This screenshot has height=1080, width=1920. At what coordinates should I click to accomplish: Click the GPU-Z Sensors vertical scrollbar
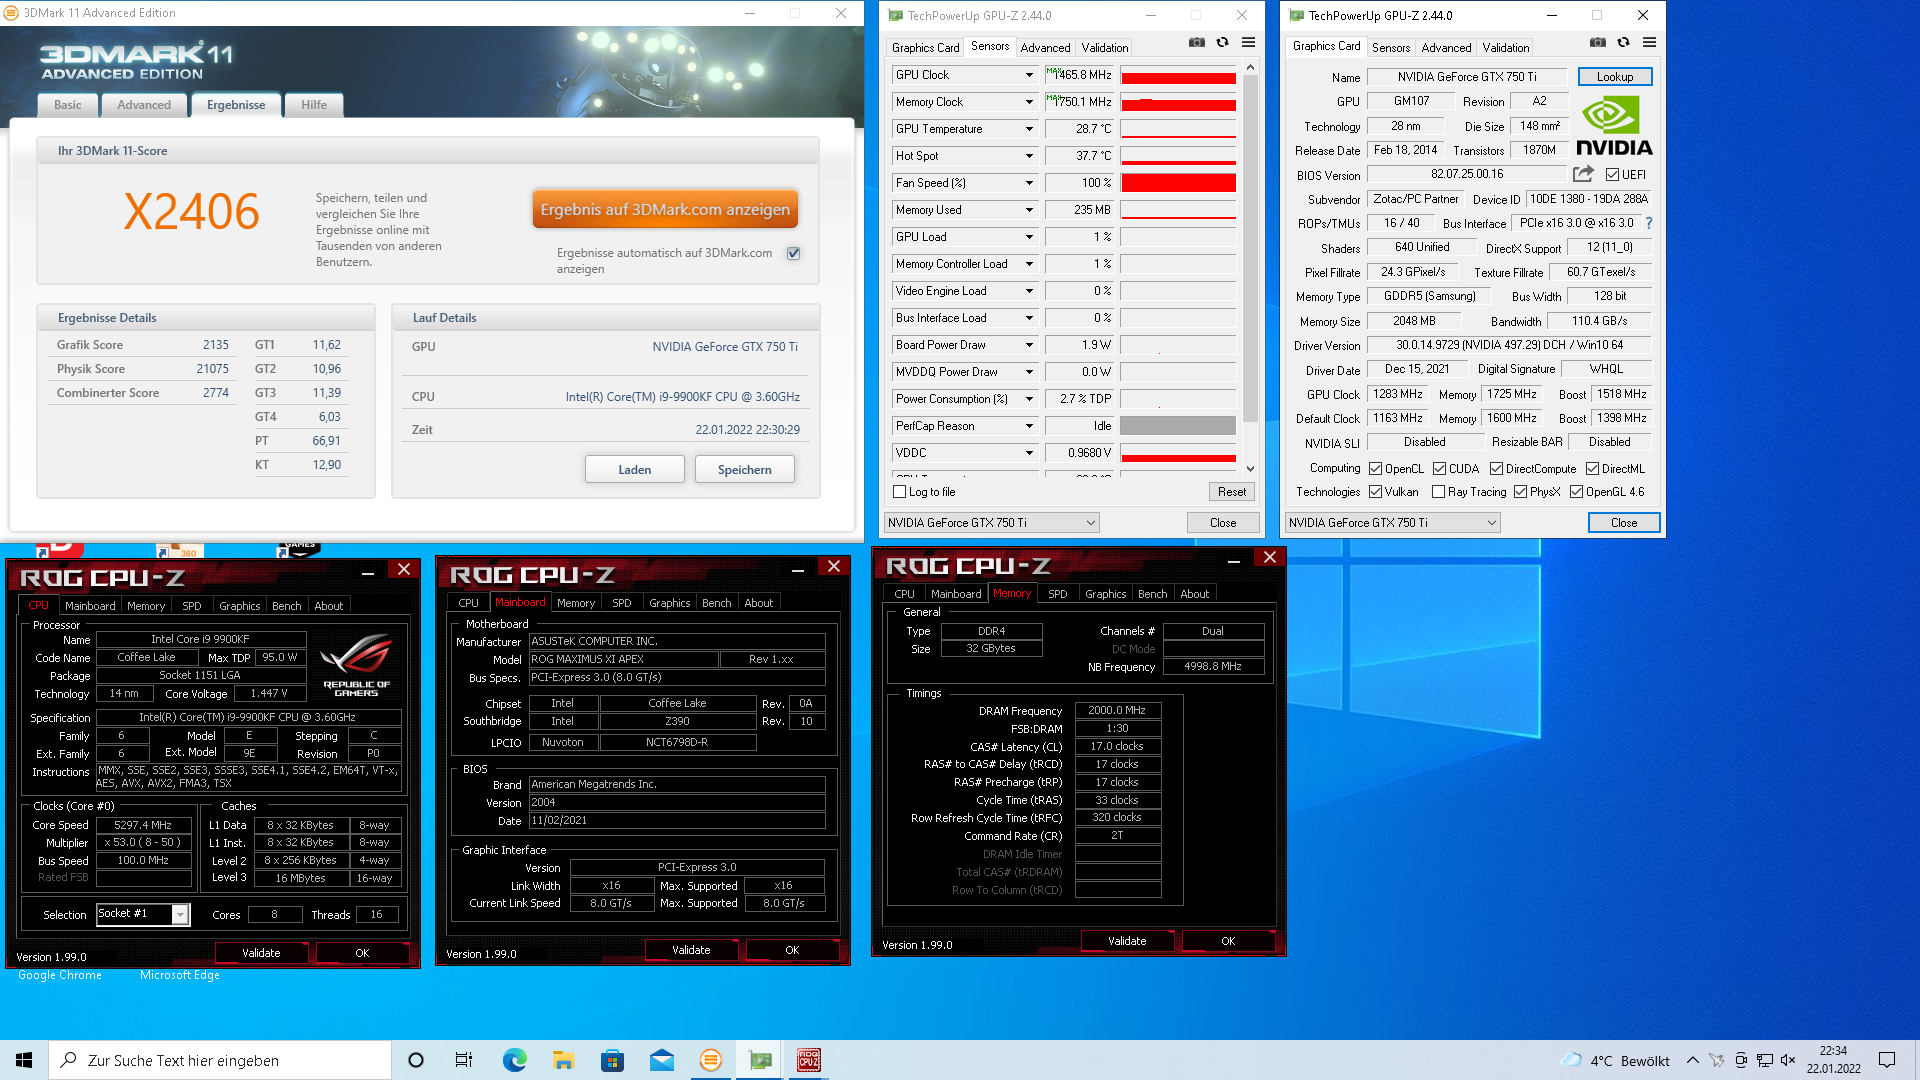[1250, 250]
